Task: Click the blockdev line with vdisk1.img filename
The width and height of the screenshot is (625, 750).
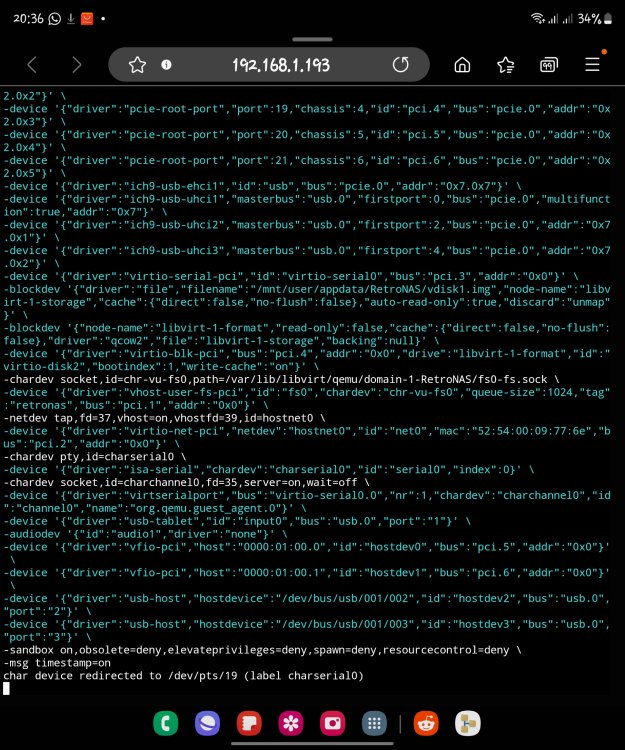Action: pos(307,302)
